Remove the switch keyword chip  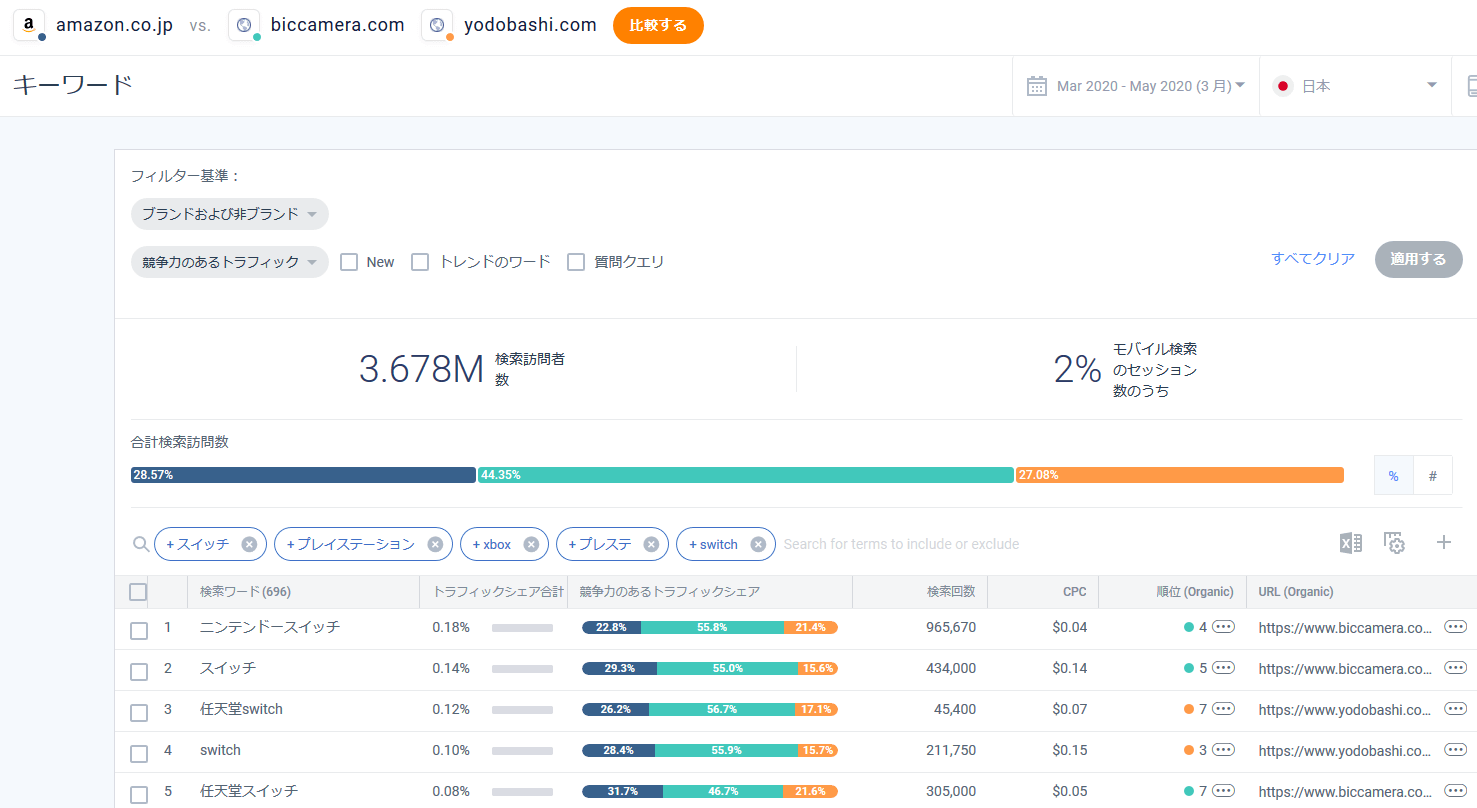coord(758,544)
